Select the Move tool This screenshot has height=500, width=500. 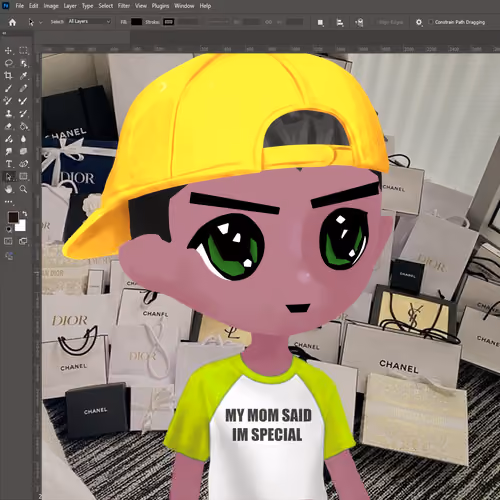point(8,51)
